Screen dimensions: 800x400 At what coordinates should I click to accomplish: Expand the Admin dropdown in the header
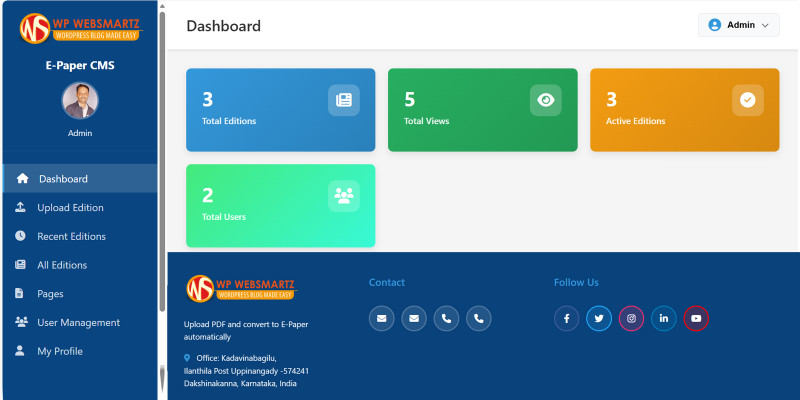point(738,25)
